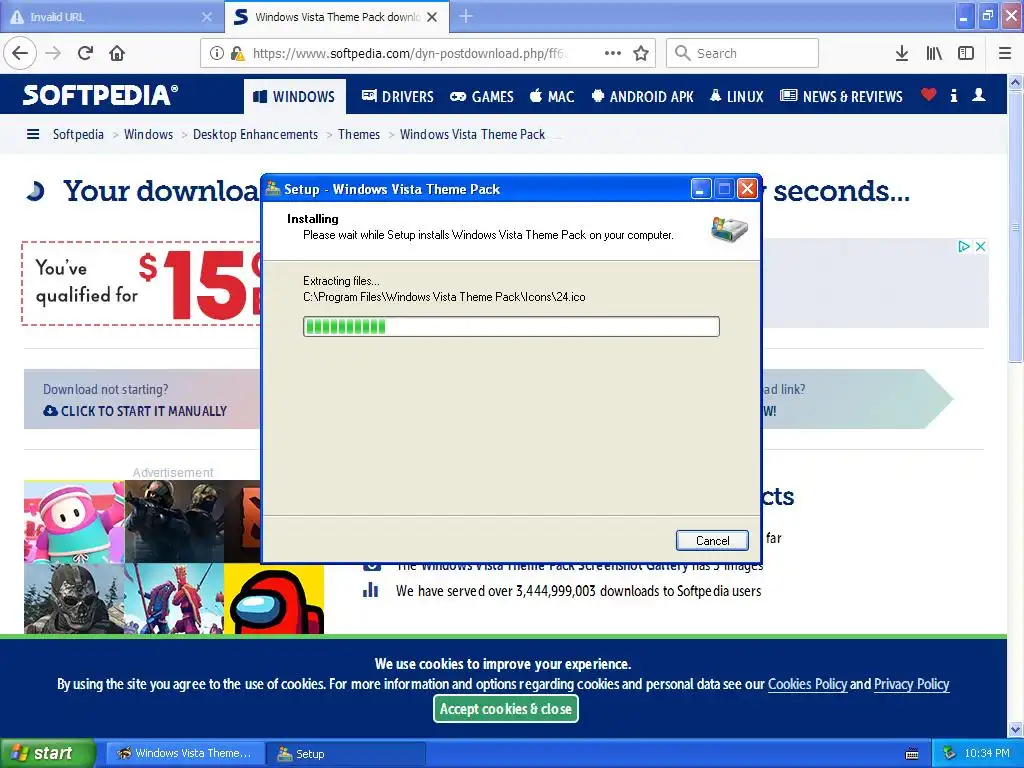Click the keyboard icon in system tray
1024x768 pixels.
[912, 754]
